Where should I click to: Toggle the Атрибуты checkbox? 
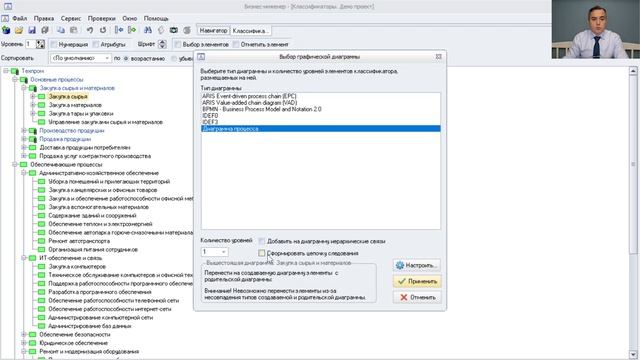click(x=96, y=44)
